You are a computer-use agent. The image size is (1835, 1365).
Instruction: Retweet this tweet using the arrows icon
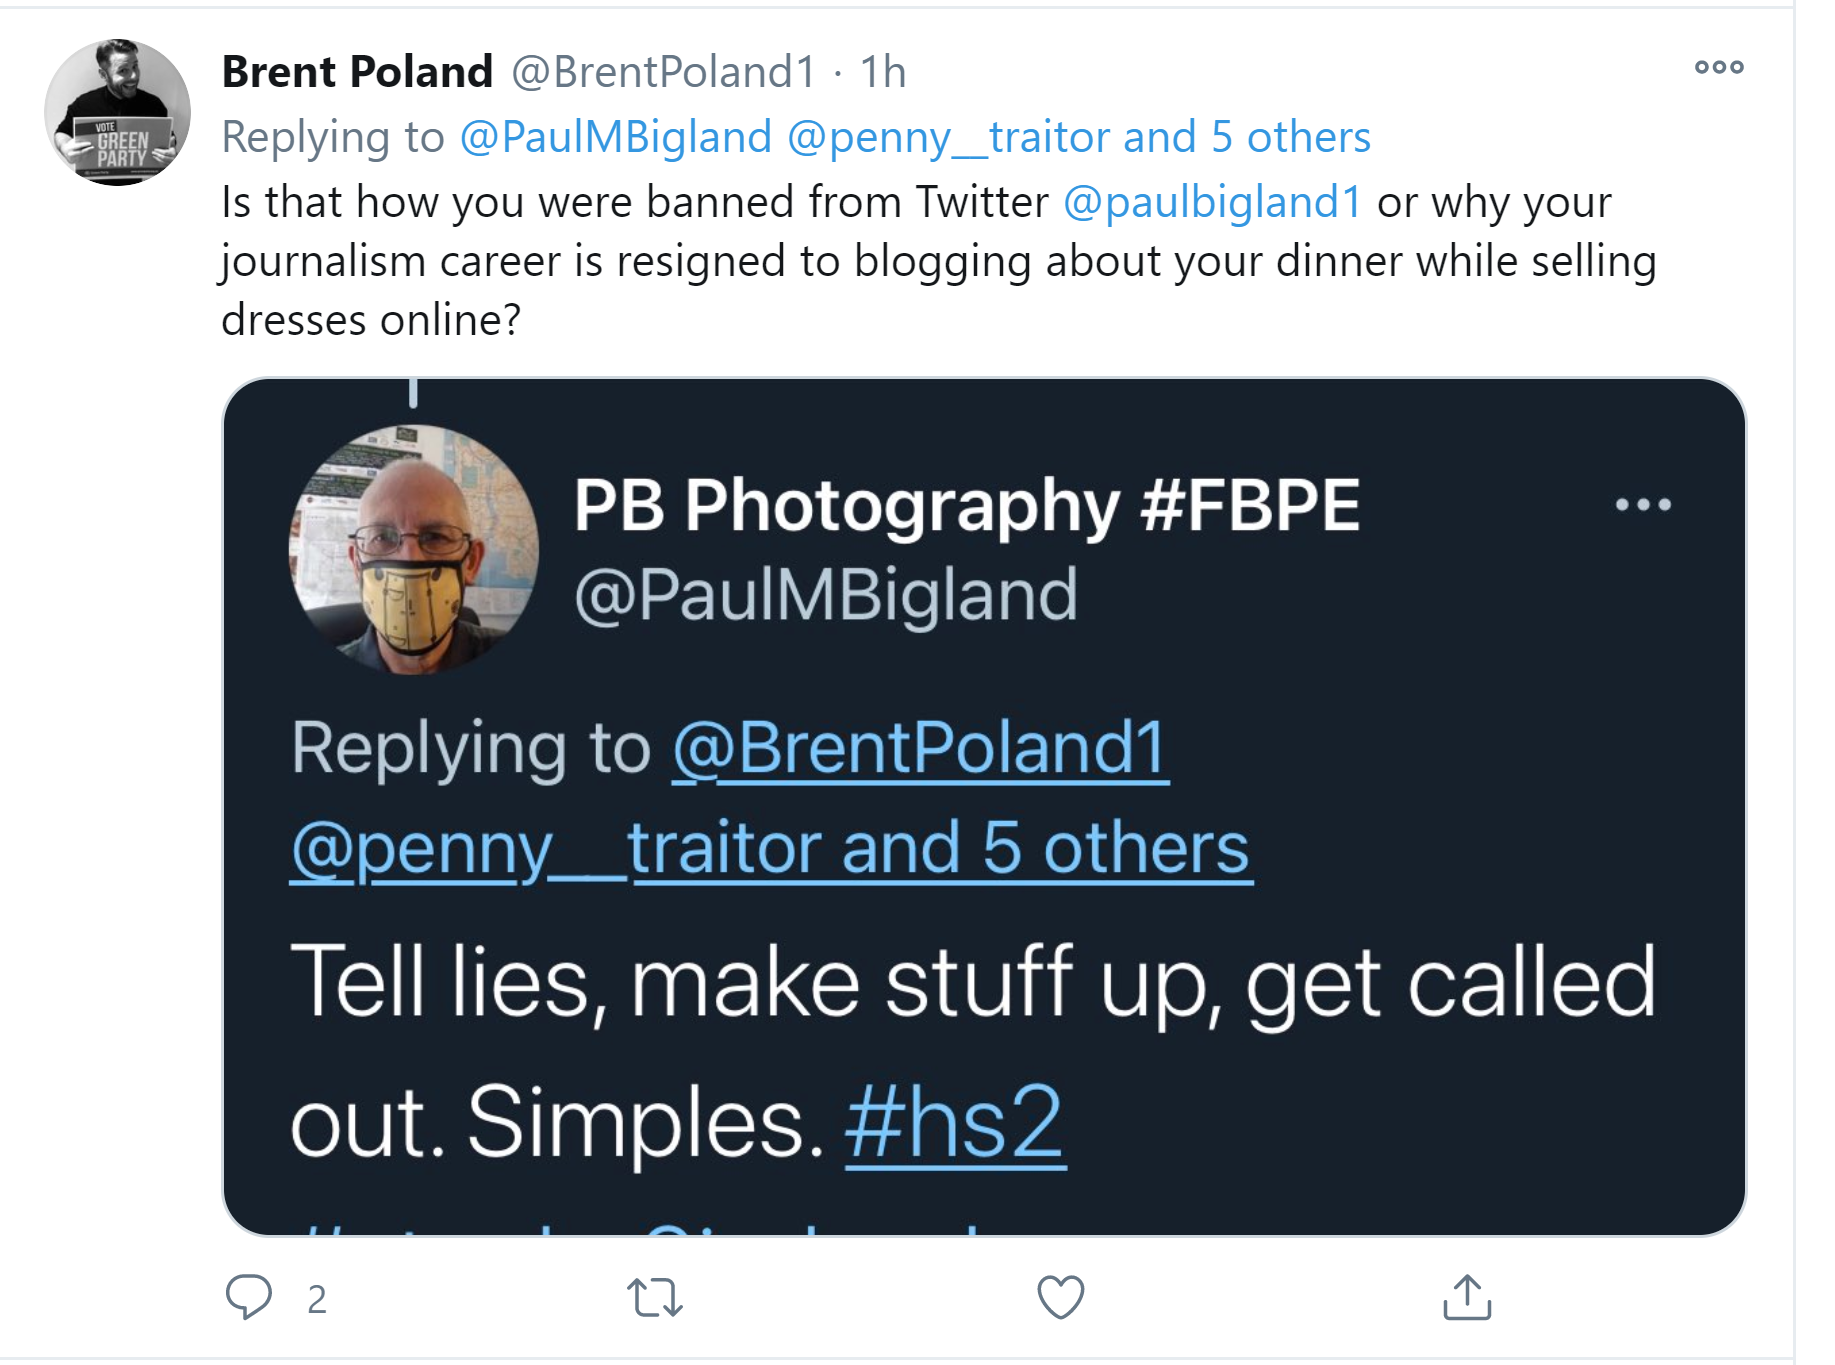pyautogui.click(x=655, y=1298)
